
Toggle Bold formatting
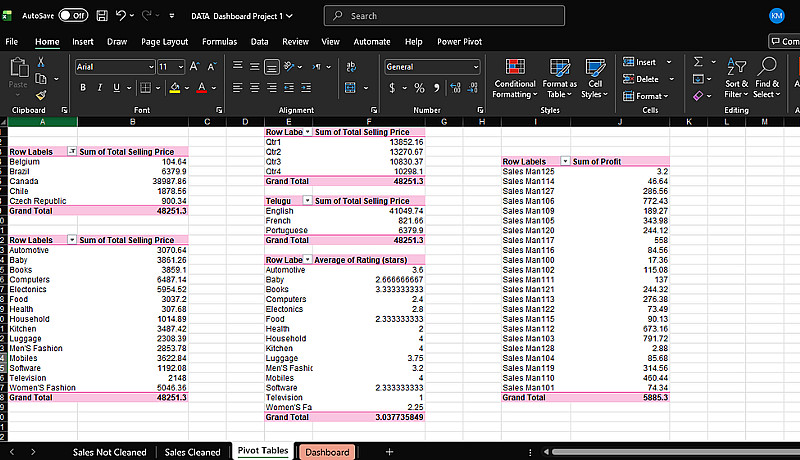coord(84,88)
